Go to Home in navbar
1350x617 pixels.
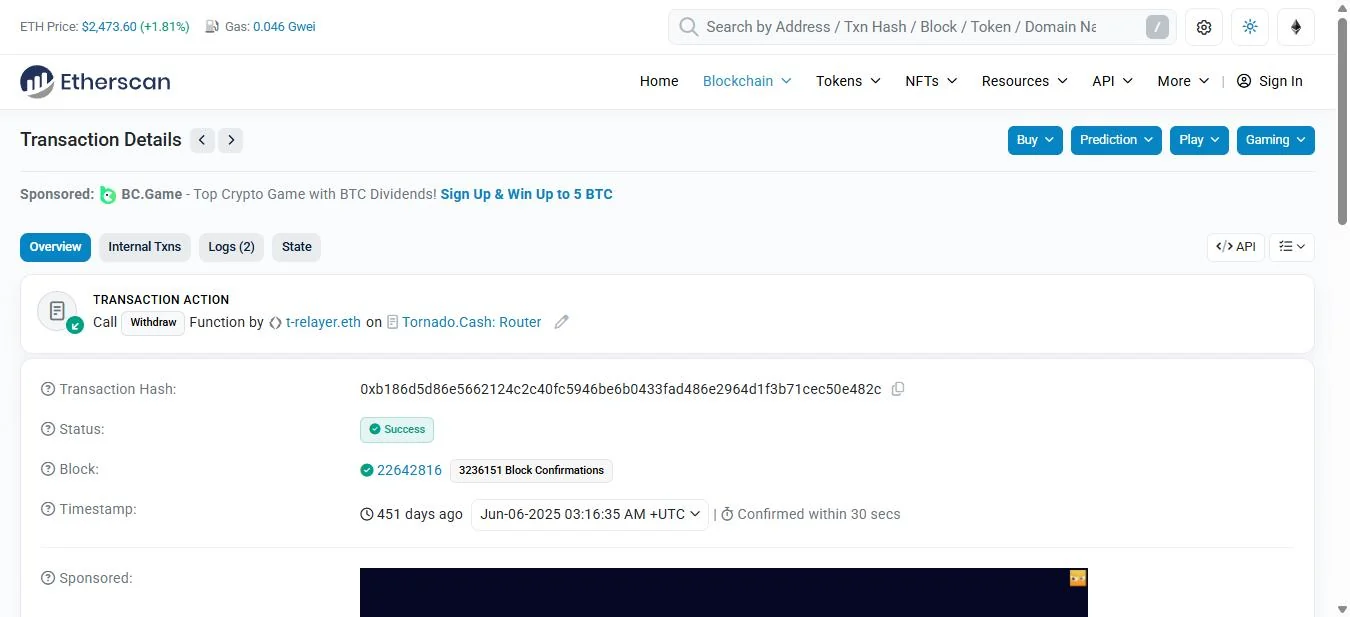coord(659,81)
